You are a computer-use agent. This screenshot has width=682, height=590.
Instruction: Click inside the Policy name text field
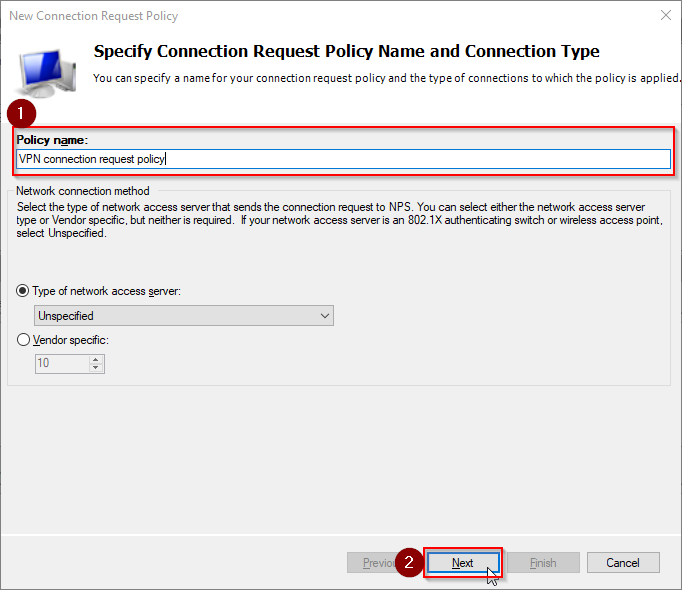[x=343, y=159]
